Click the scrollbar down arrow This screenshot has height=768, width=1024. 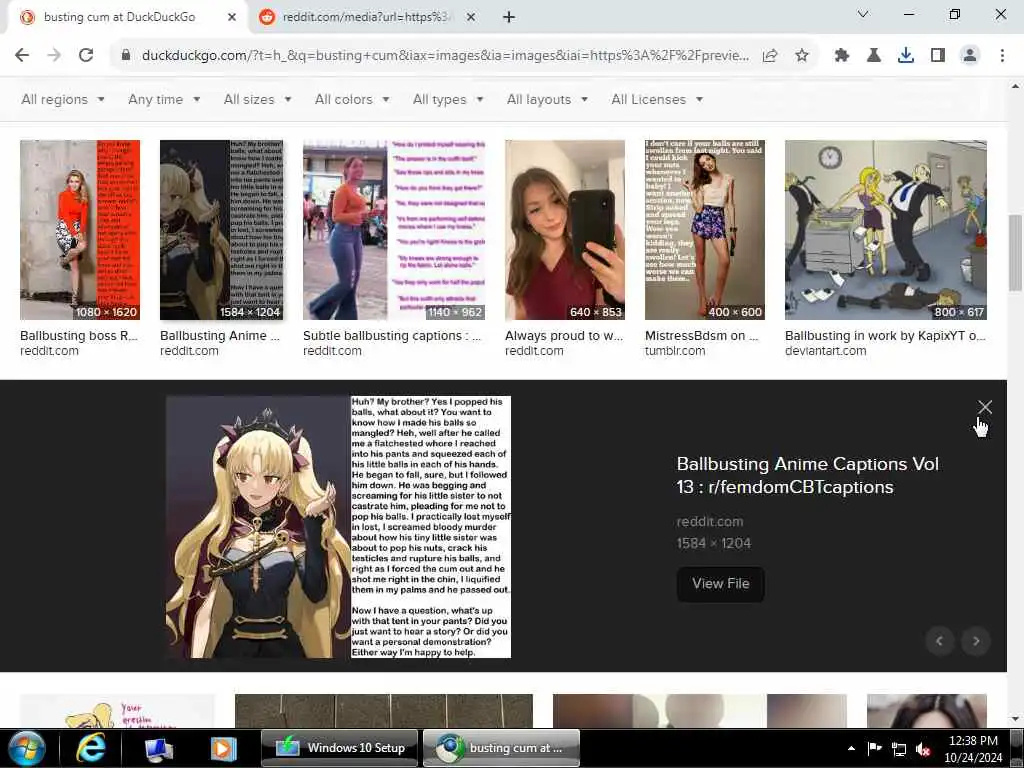(1016, 719)
